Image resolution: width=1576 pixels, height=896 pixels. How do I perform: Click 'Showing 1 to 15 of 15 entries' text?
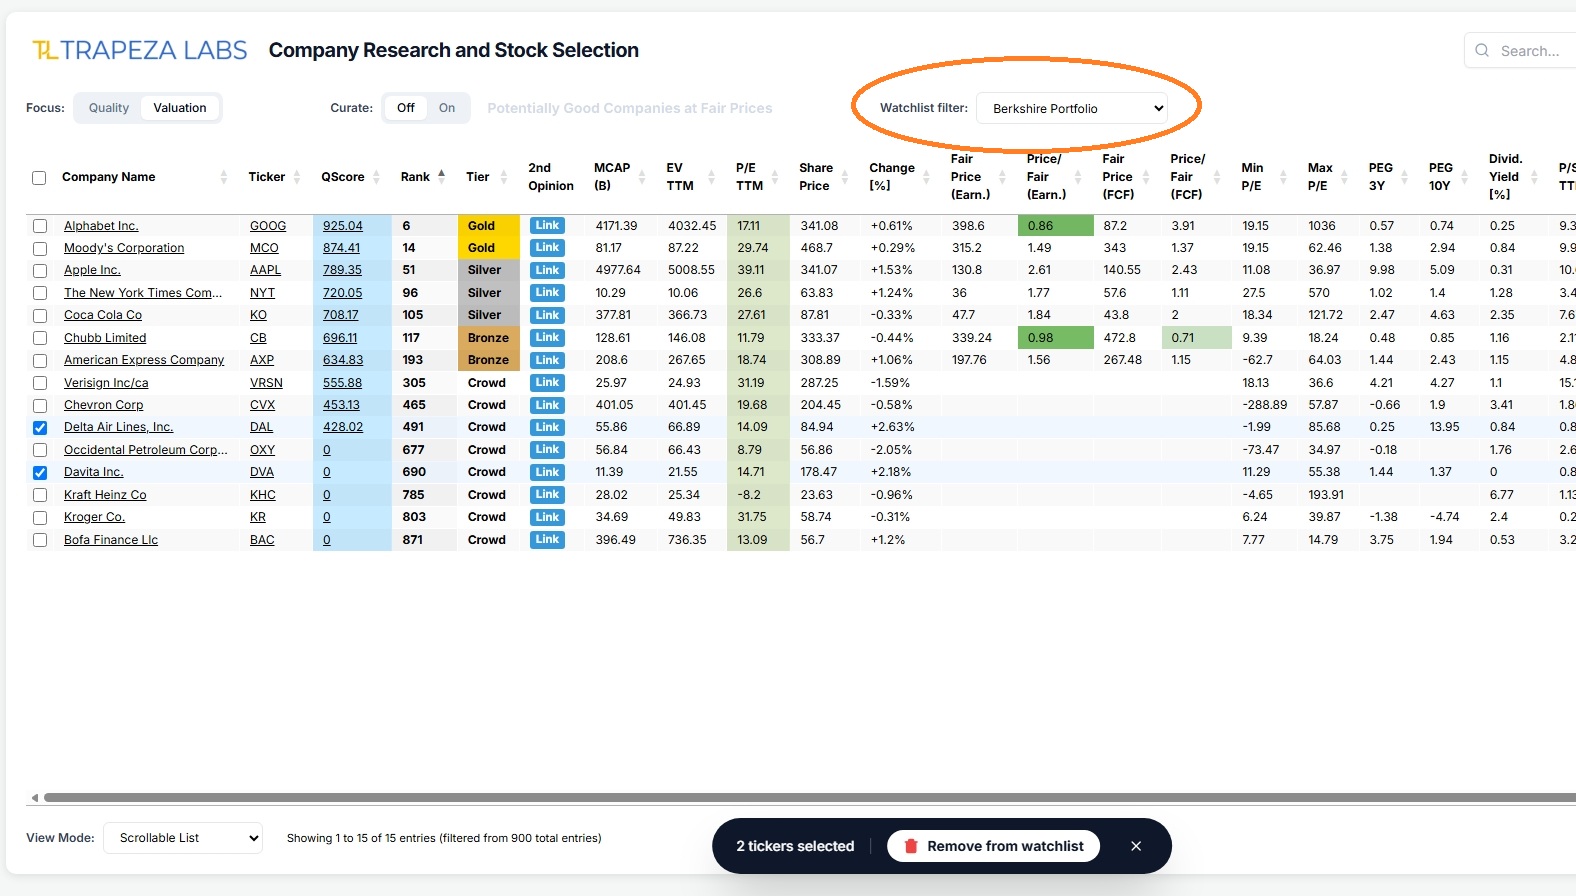tap(444, 838)
